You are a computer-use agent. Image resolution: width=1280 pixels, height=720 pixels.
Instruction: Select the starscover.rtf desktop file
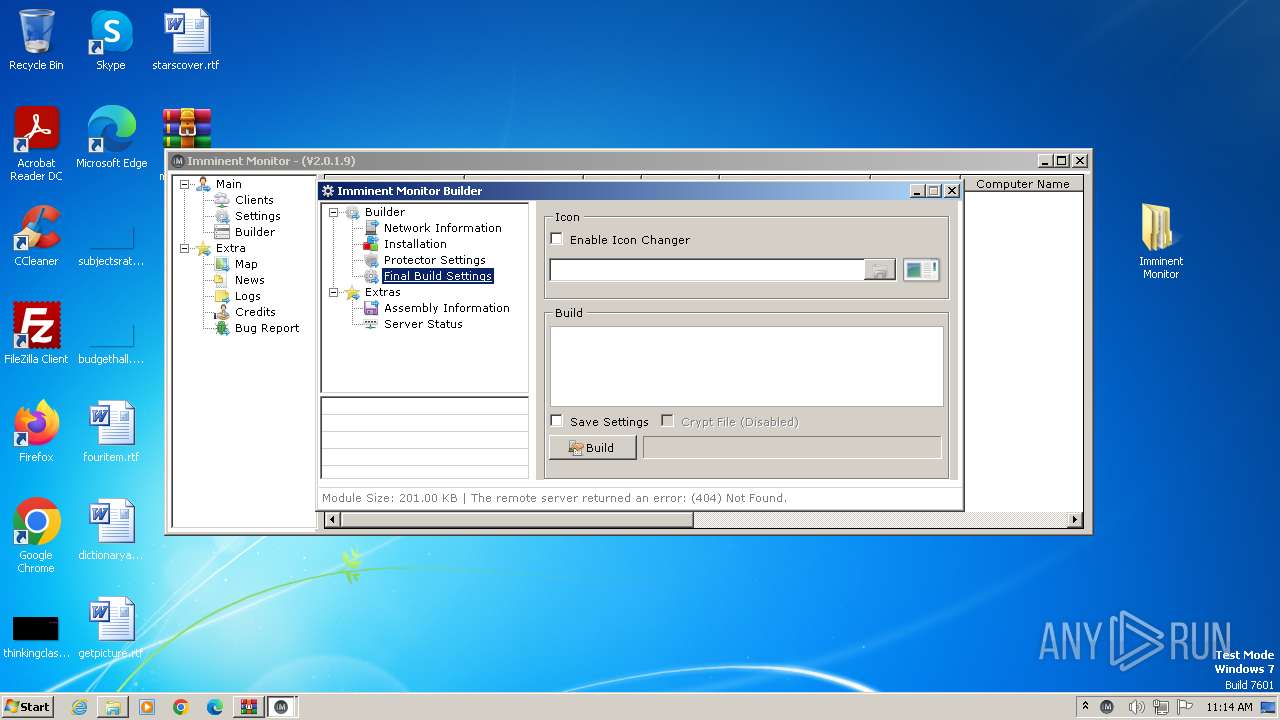tap(186, 40)
